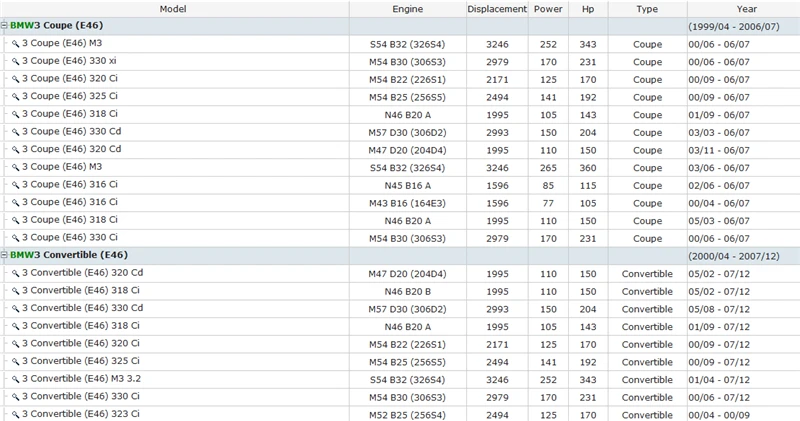Screen dimensions: 800x421
Task: Click magnifier icon for Convertible 320 Ci row
Action: [15, 344]
